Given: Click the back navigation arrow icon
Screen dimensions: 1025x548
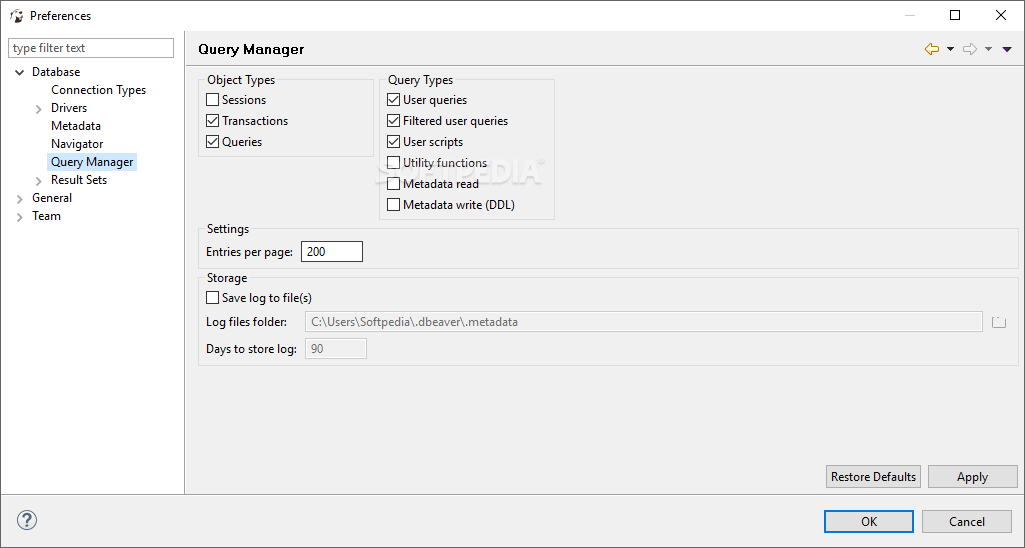Looking at the screenshot, I should tap(932, 49).
